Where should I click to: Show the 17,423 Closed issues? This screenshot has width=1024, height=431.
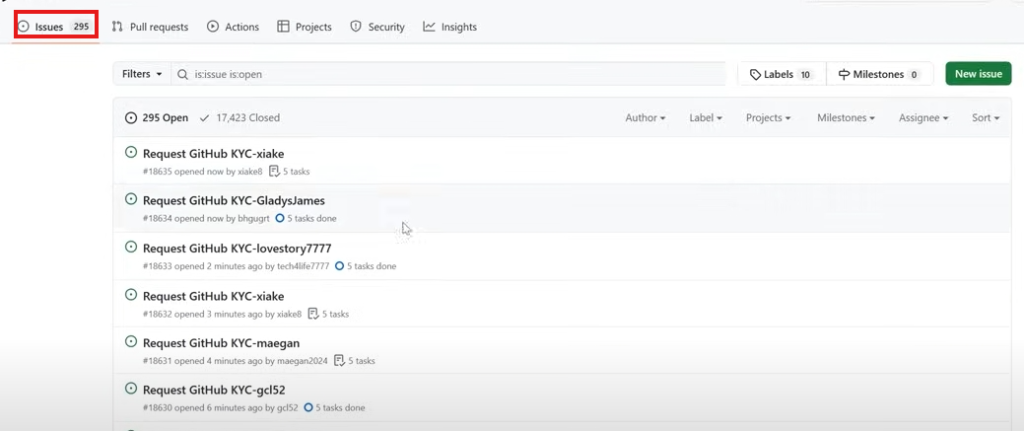[240, 118]
